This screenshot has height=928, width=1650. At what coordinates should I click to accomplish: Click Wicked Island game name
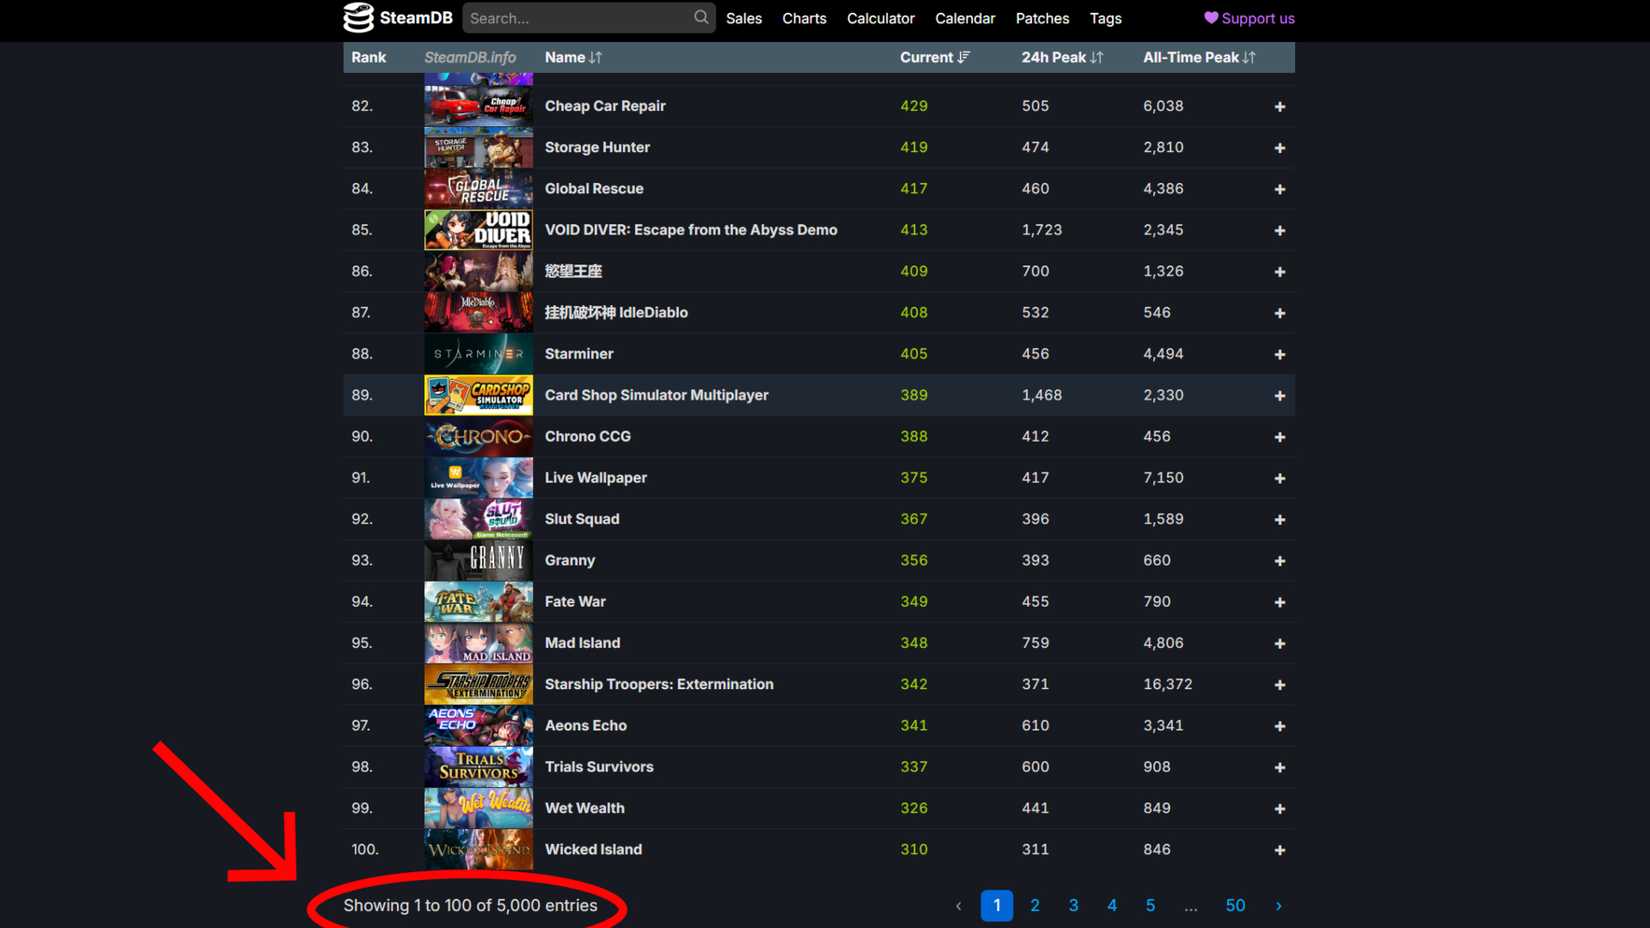pos(593,849)
